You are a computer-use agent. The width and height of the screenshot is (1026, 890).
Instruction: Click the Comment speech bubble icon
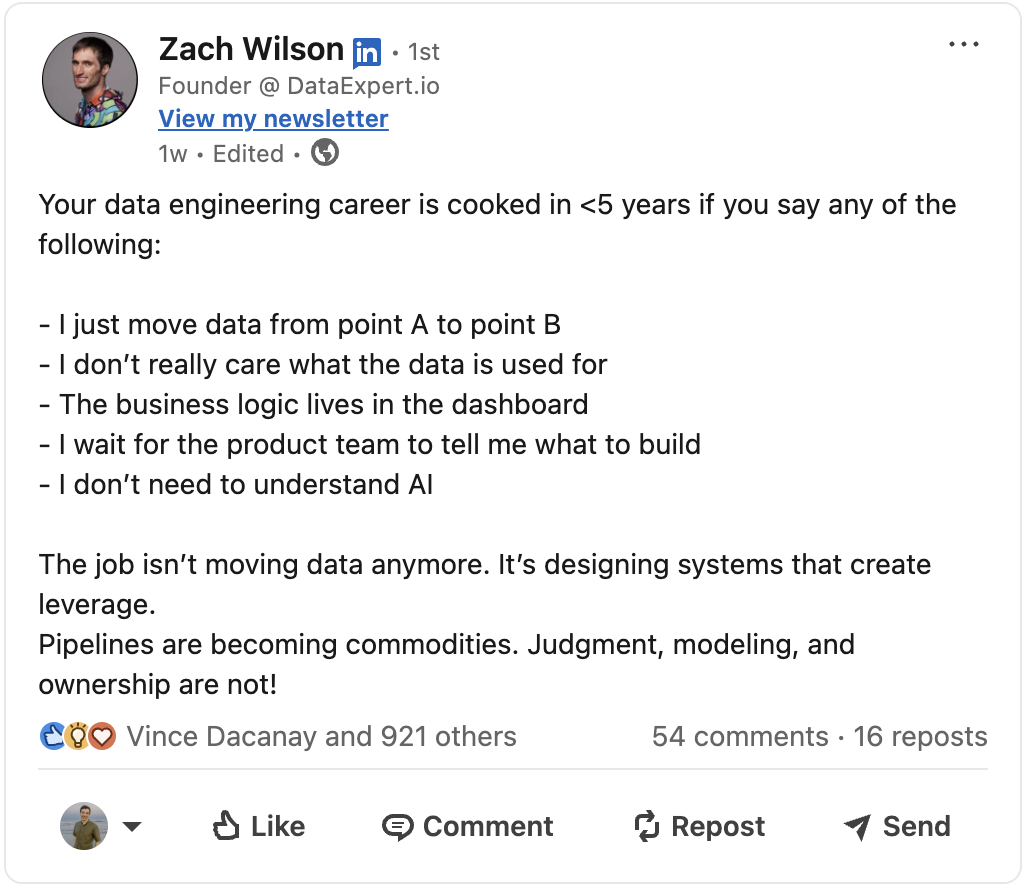point(398,826)
